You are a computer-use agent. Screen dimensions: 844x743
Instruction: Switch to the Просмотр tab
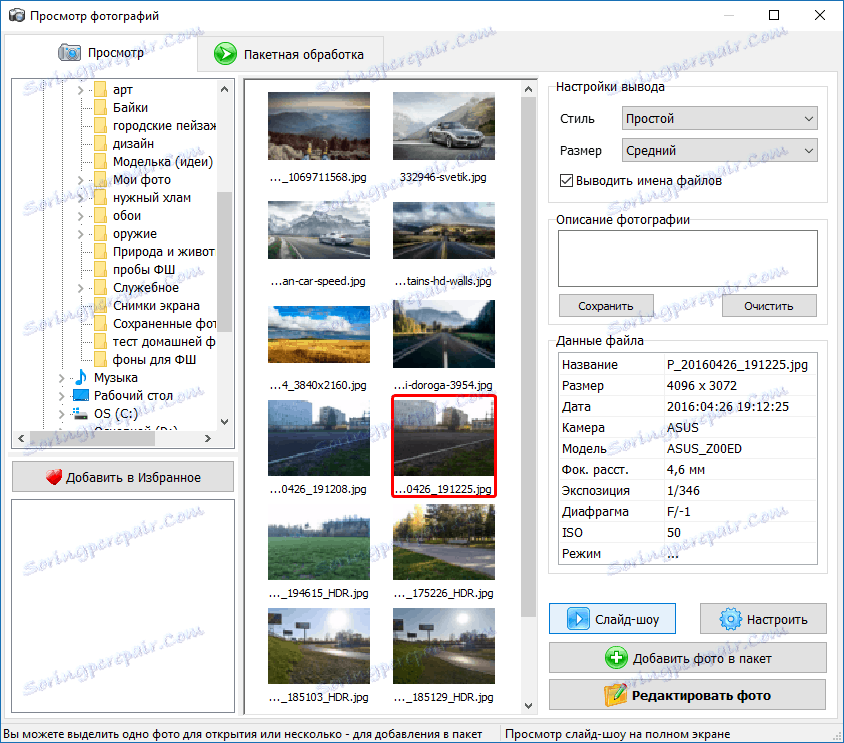[x=101, y=53]
